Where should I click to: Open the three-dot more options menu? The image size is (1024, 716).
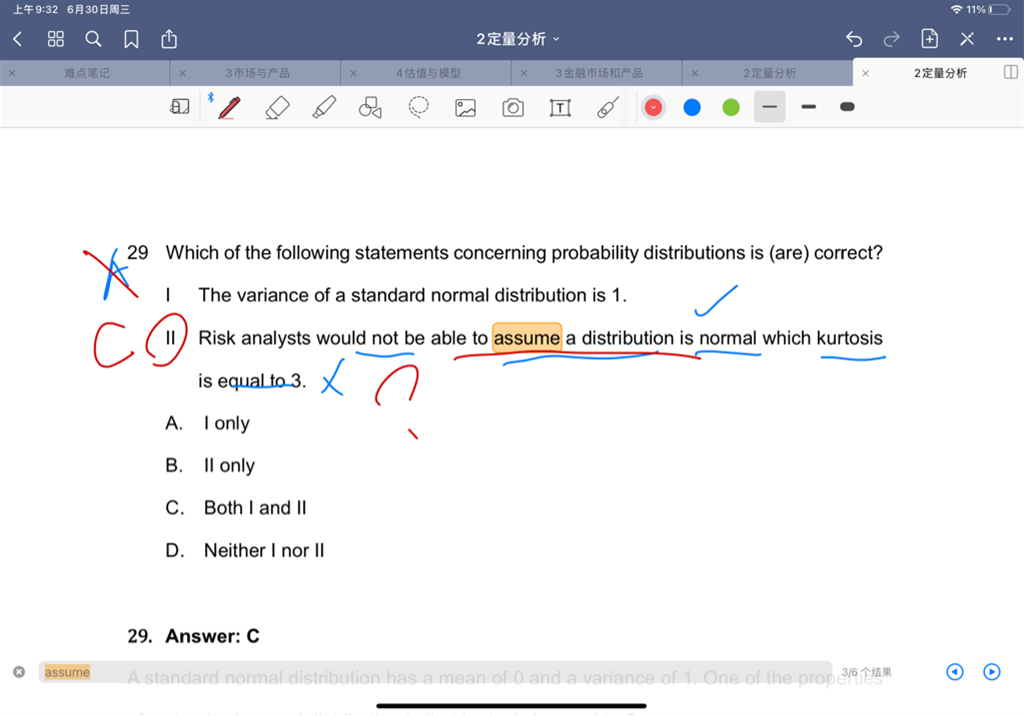point(1004,39)
